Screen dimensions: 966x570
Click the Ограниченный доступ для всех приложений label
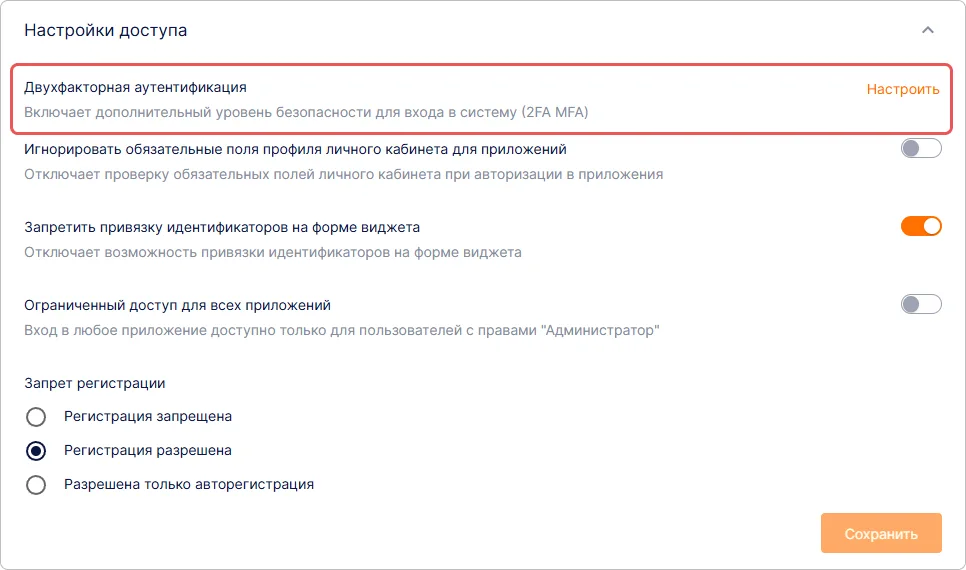[177, 305]
